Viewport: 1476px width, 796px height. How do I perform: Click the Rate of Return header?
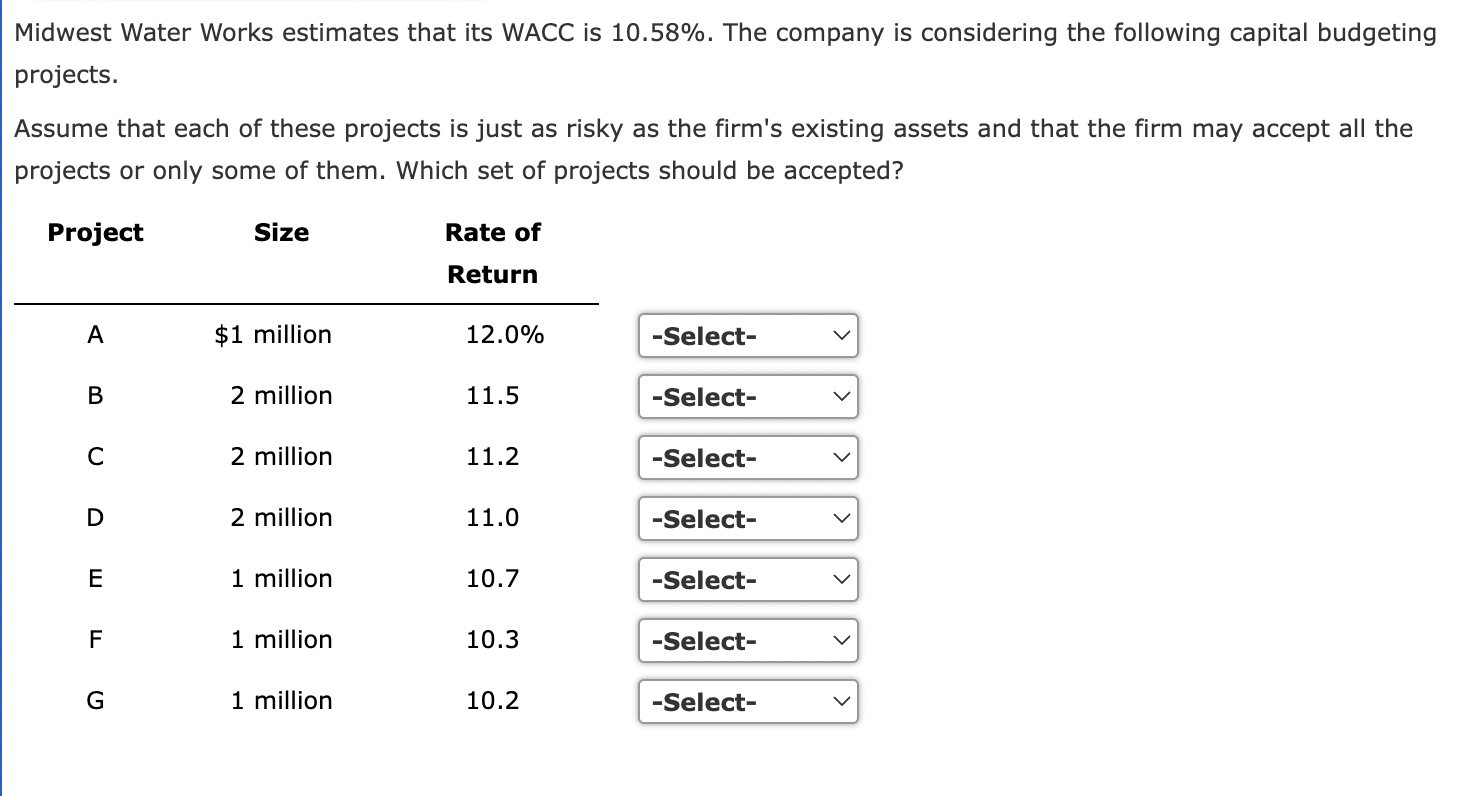[x=492, y=252]
